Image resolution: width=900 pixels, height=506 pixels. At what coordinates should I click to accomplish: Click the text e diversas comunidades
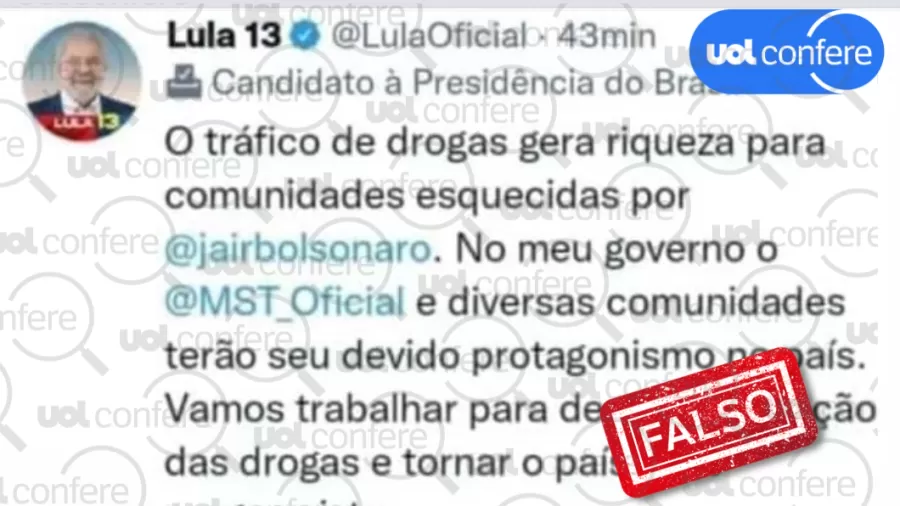[x=630, y=302]
